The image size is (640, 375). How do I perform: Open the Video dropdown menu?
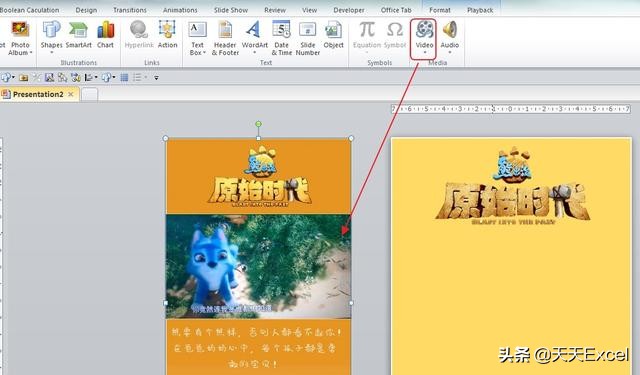coord(424,53)
